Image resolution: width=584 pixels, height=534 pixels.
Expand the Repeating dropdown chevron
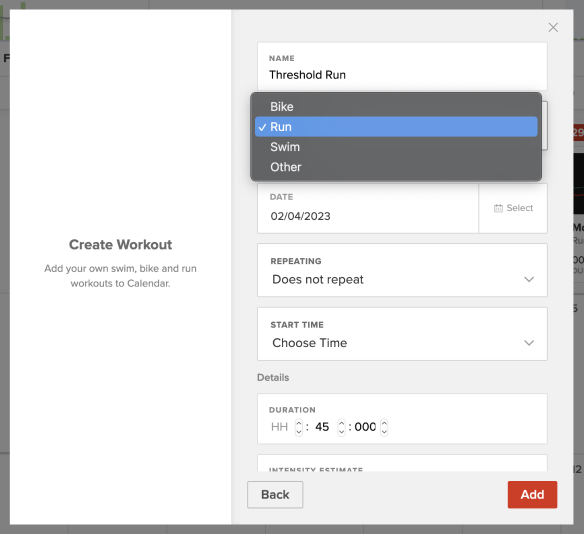click(x=529, y=279)
